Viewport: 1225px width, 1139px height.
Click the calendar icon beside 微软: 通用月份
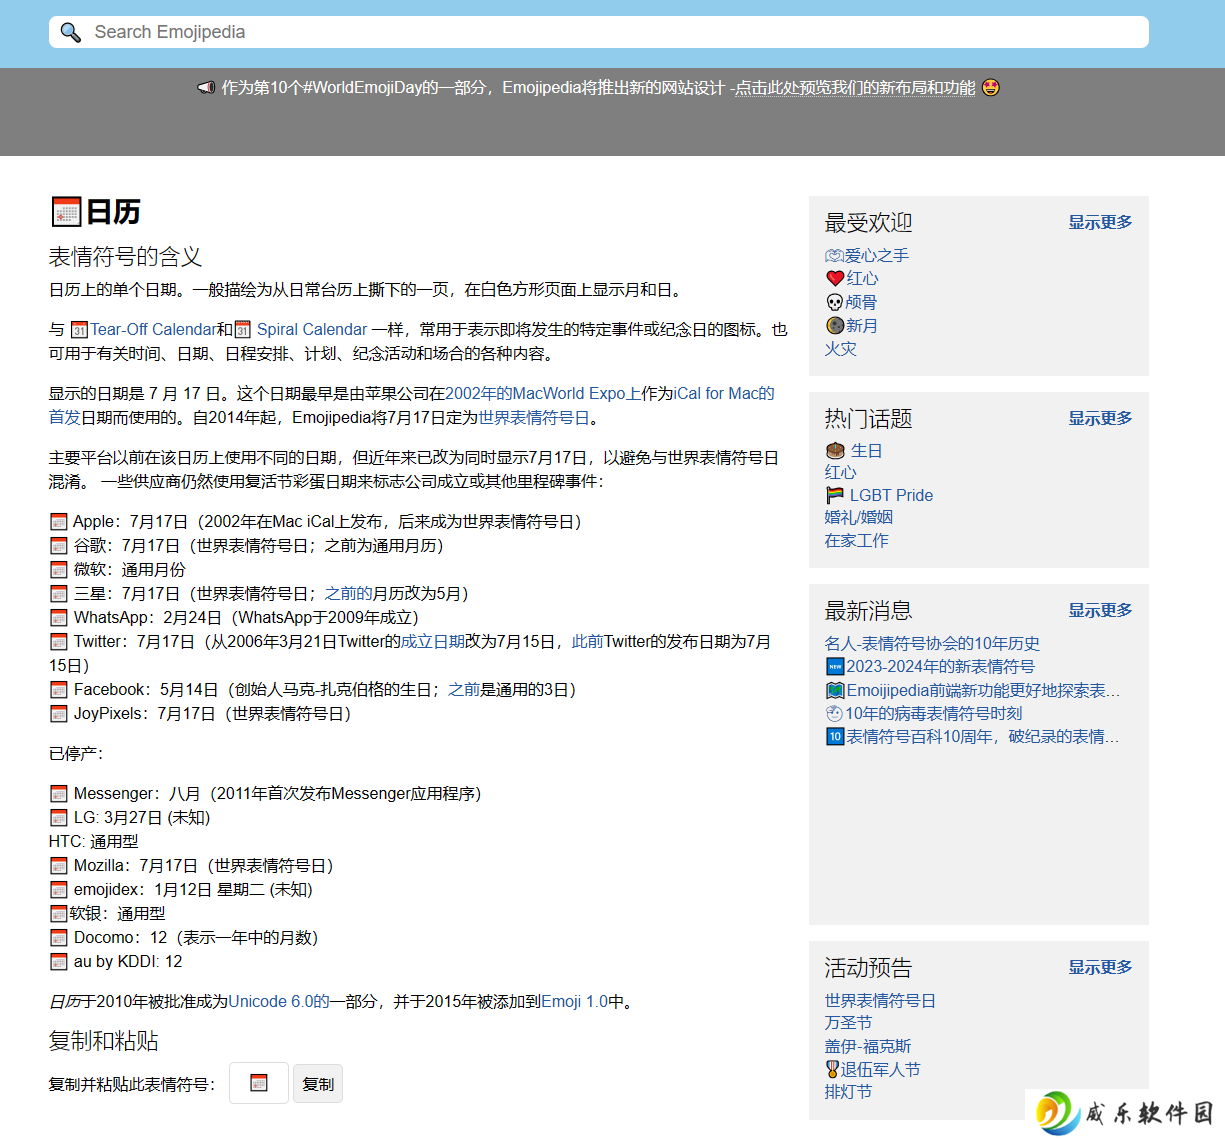click(59, 570)
